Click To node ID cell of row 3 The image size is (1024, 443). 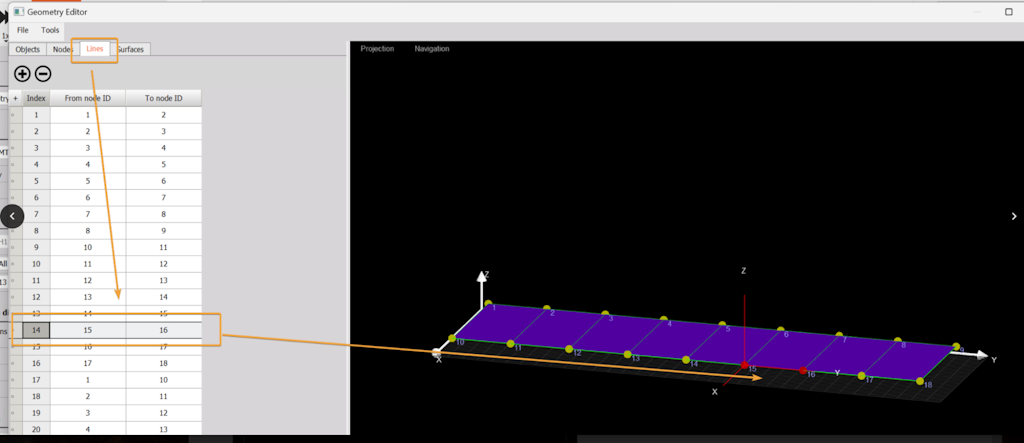163,148
